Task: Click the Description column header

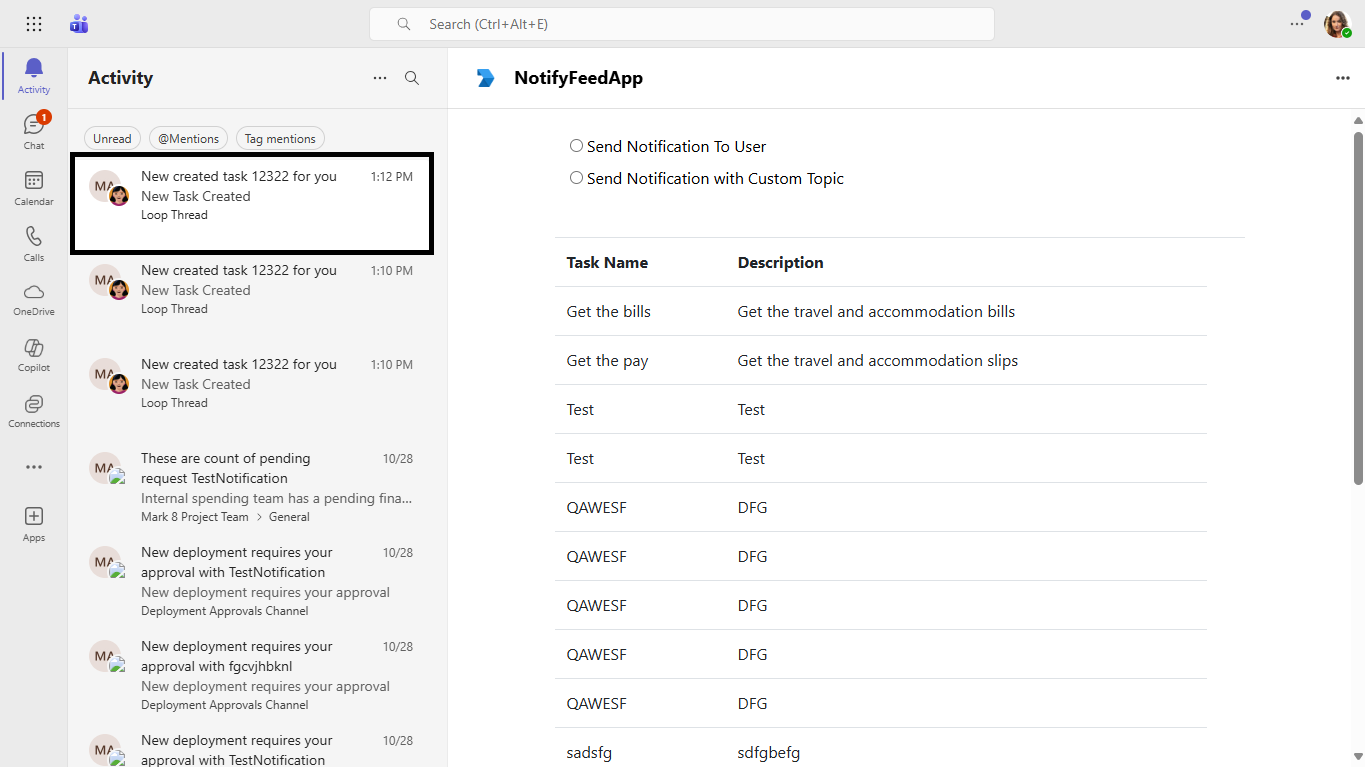Action: (780, 262)
